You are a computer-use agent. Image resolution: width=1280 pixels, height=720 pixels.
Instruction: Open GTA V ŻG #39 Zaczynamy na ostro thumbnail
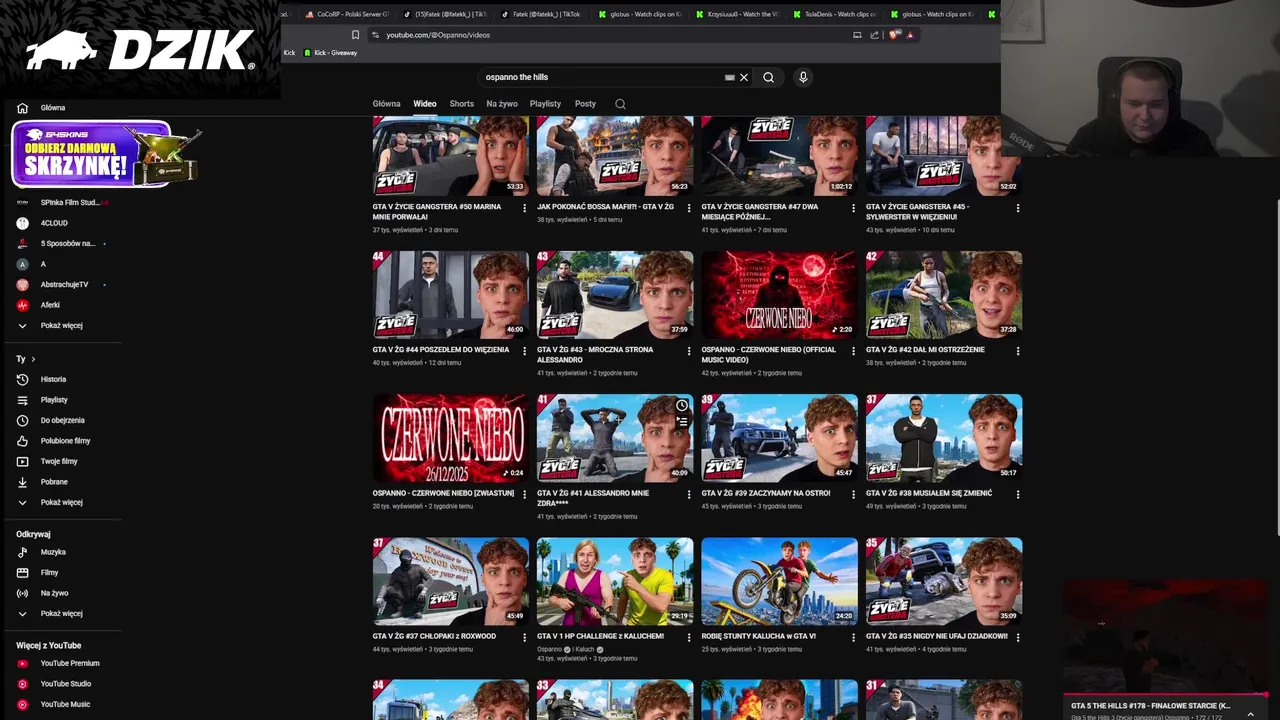pyautogui.click(x=779, y=438)
